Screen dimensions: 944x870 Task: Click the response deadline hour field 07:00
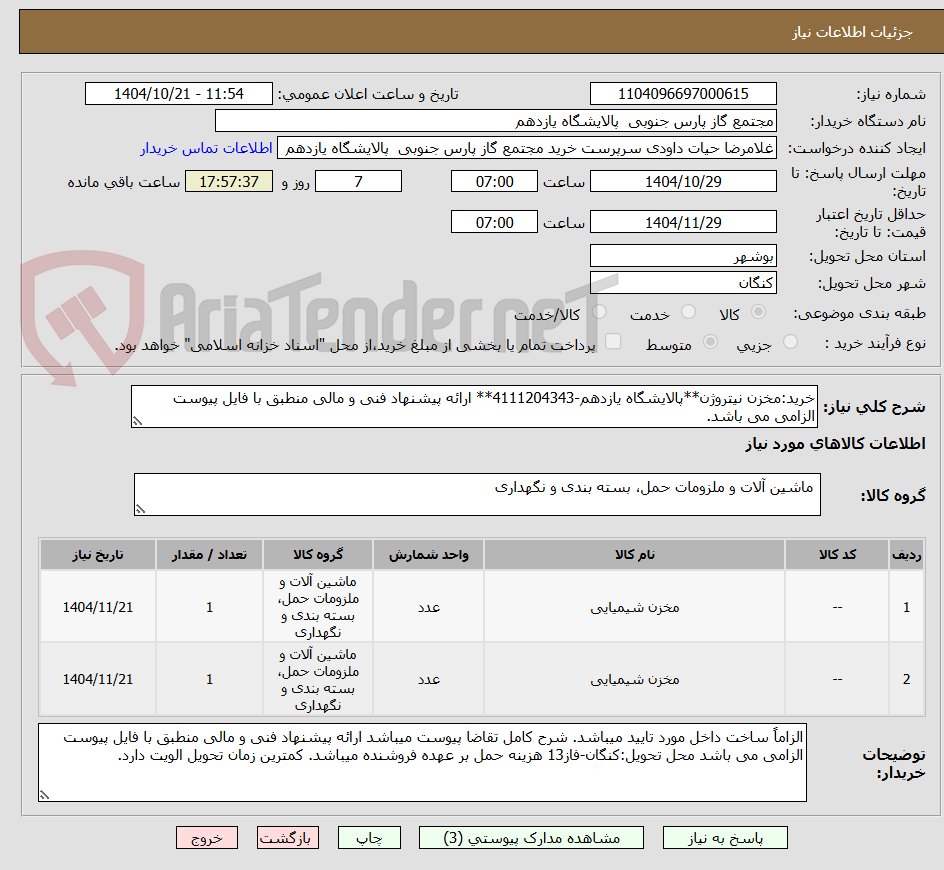point(494,181)
